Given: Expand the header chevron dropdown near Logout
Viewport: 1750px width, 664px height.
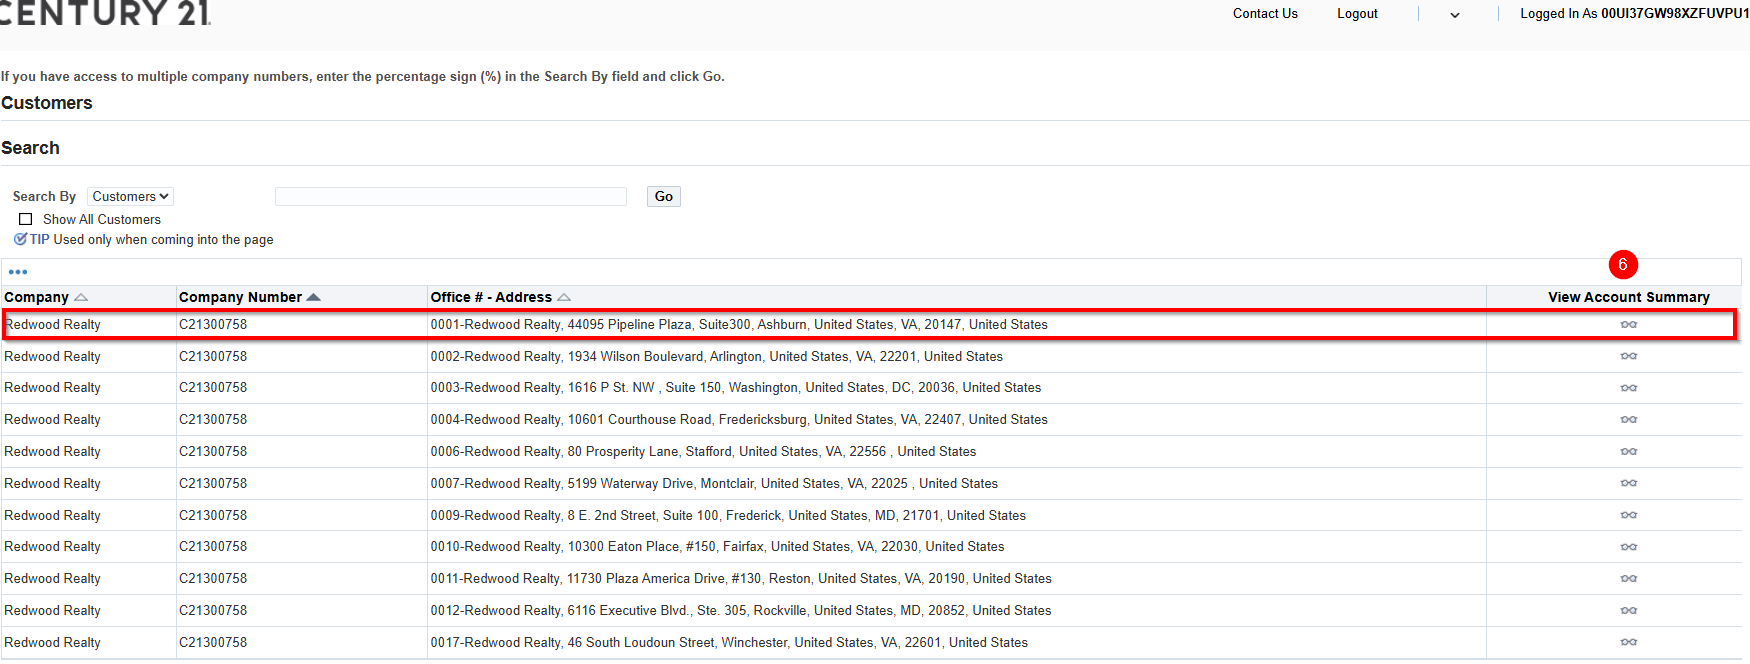Looking at the screenshot, I should 1455,15.
